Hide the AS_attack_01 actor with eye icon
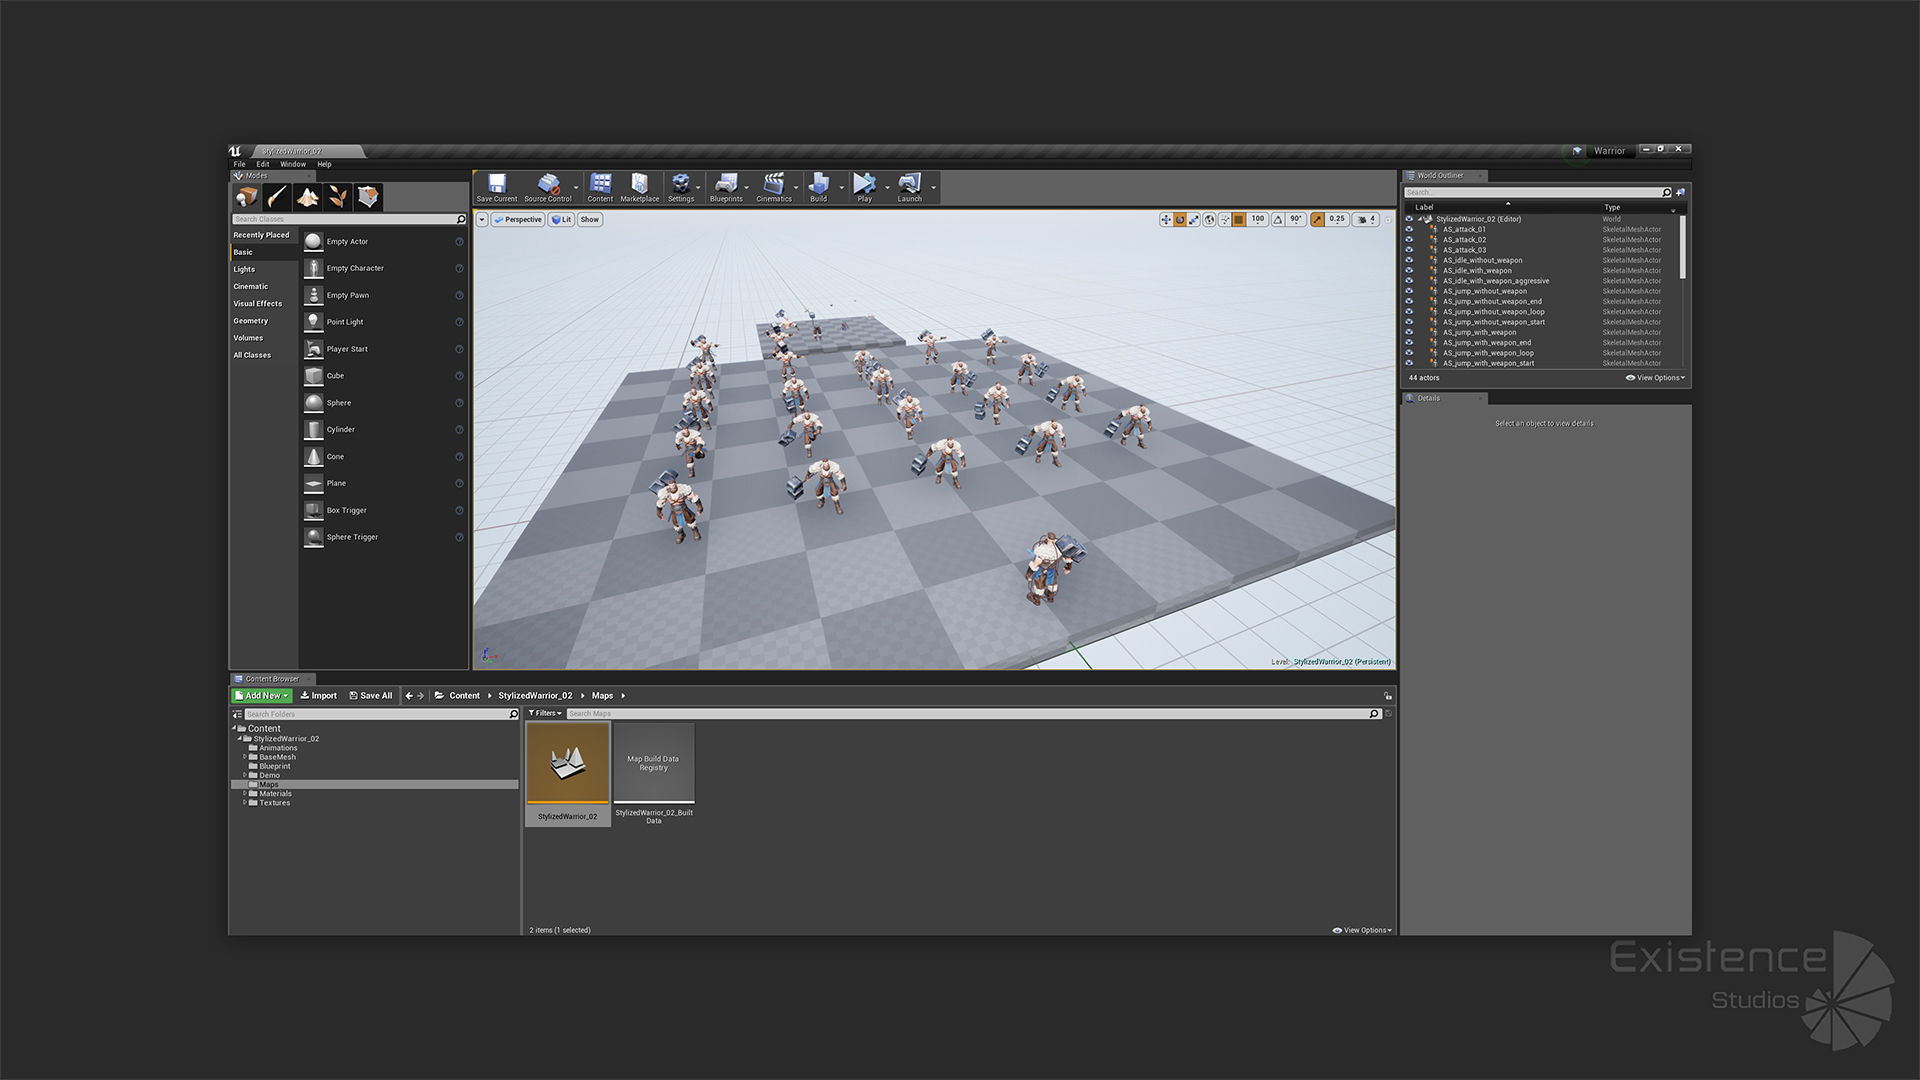The image size is (1920, 1080). pos(1409,229)
